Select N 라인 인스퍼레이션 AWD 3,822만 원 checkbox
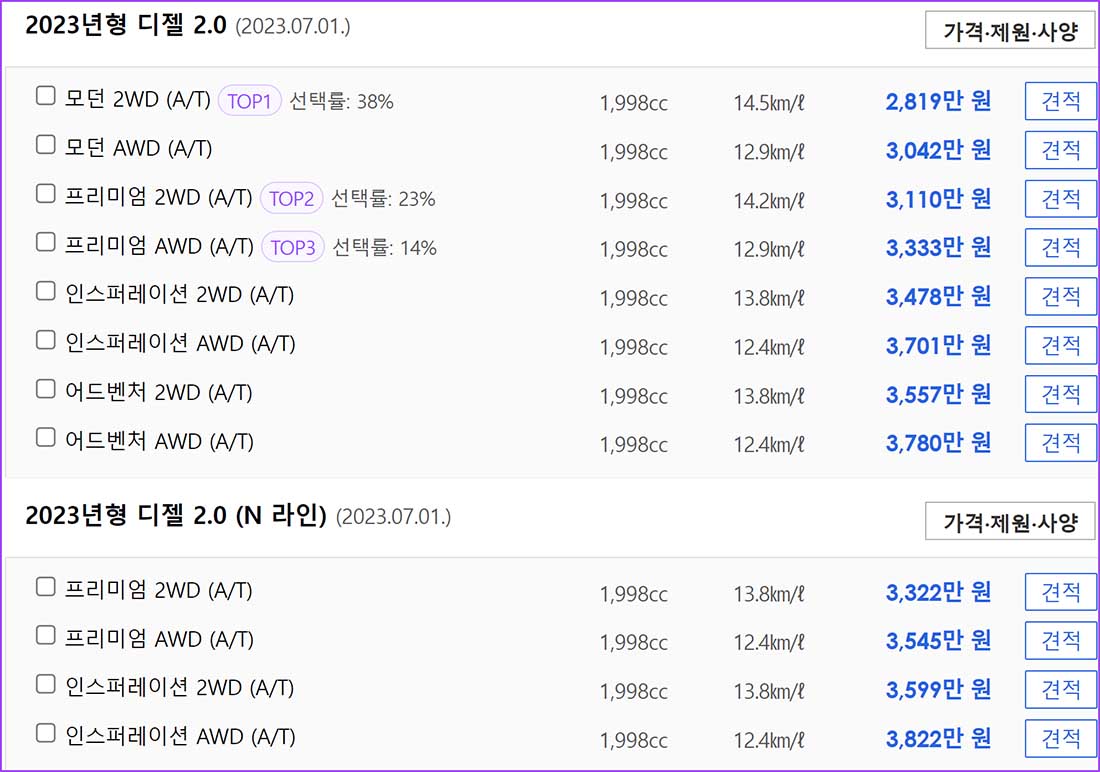 pos(46,733)
